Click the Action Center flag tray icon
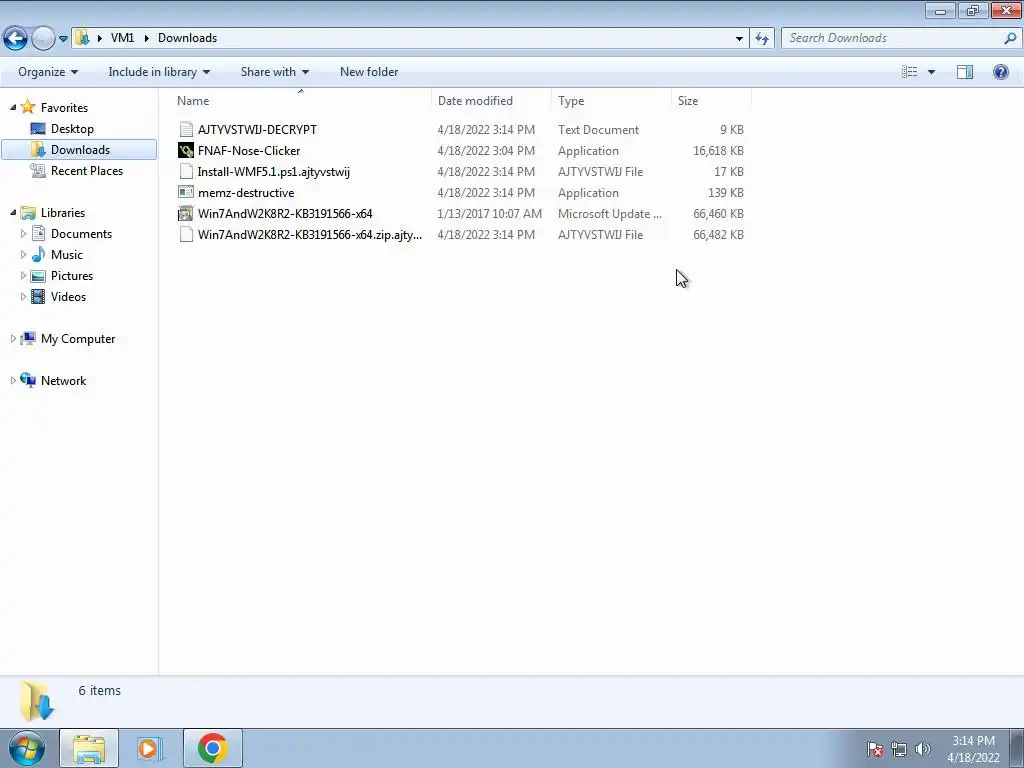Screen dimensions: 1024x768 (874, 749)
